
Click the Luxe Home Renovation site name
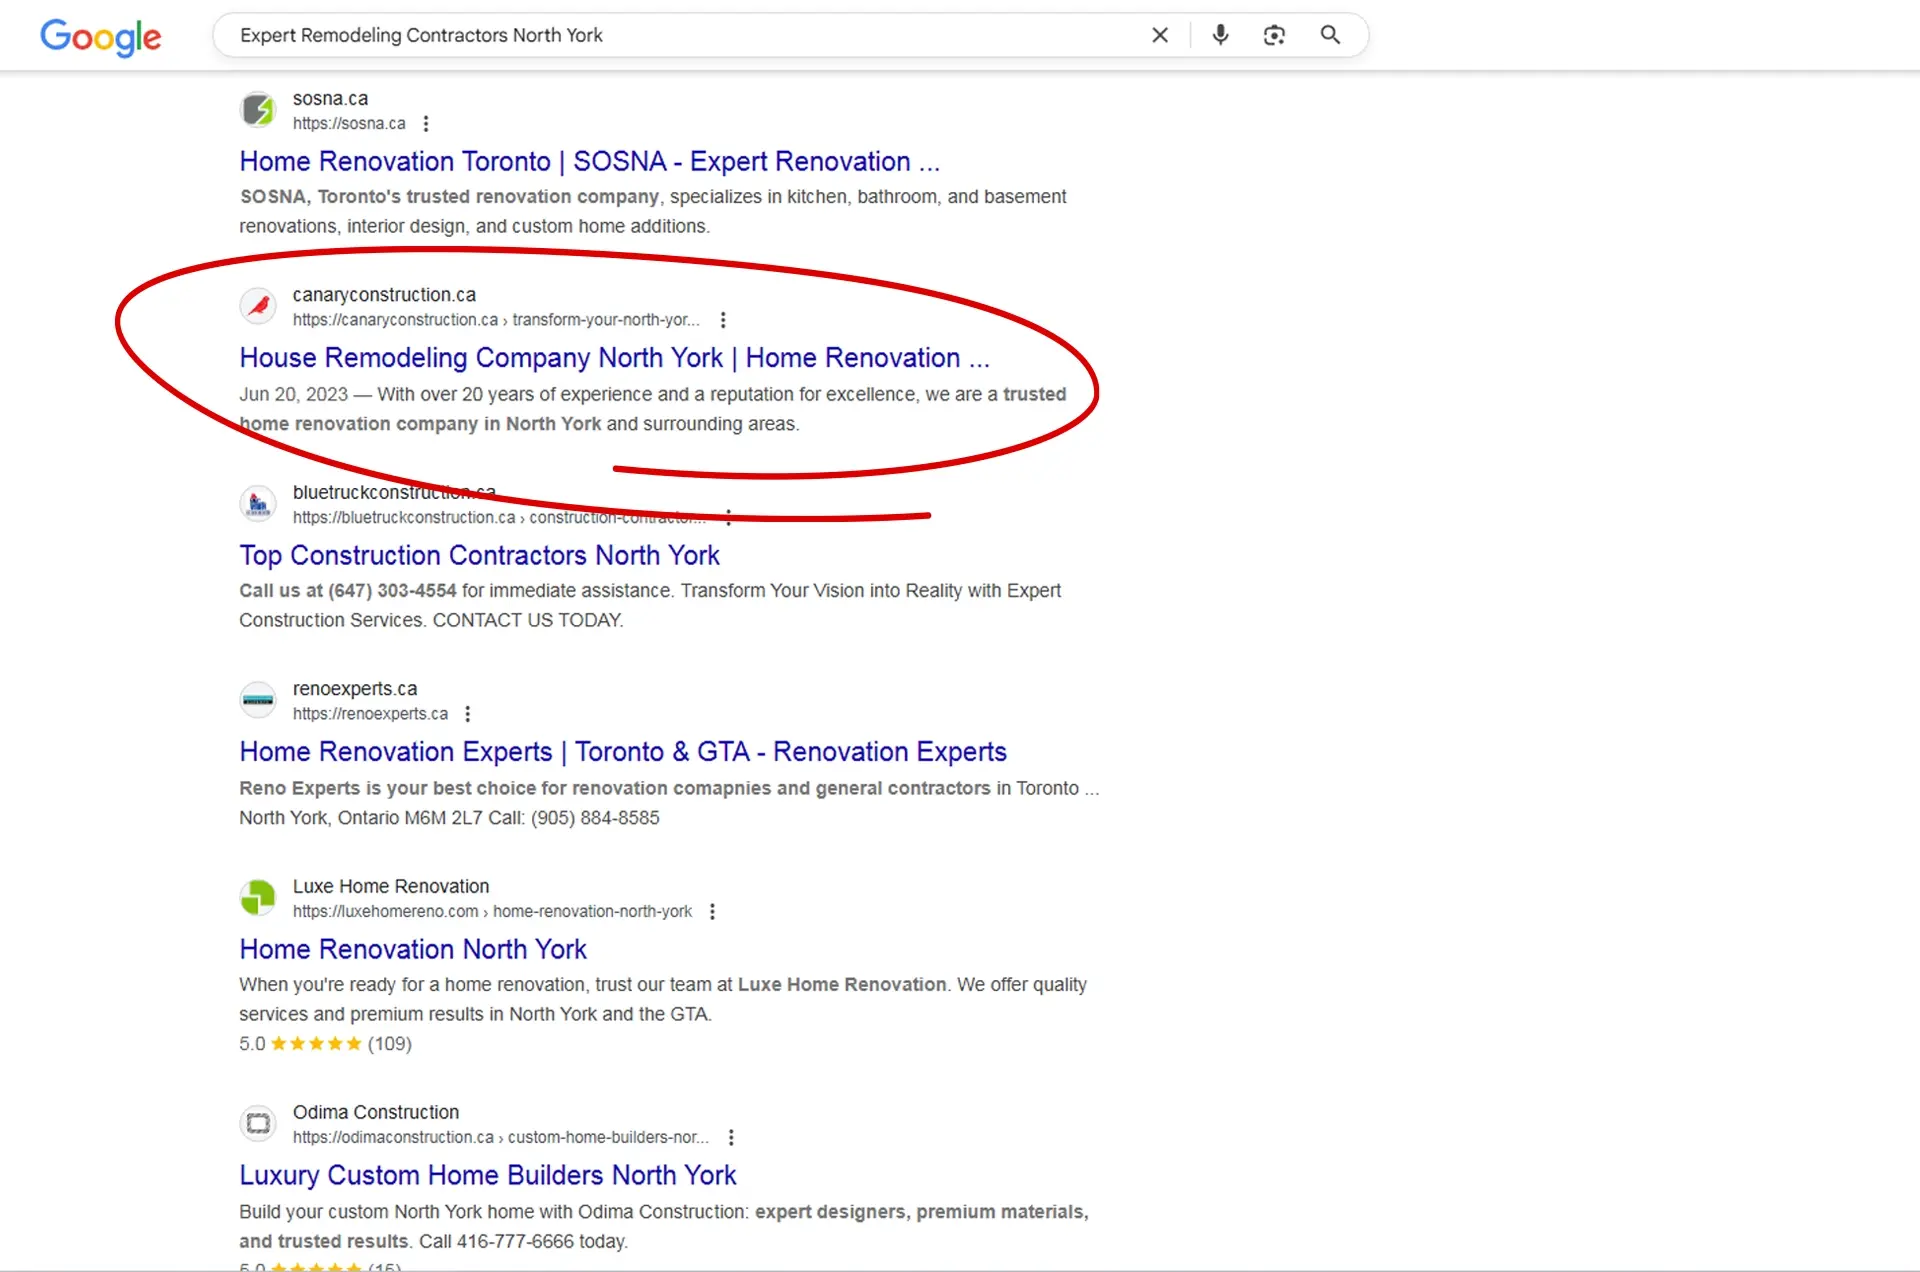391,886
